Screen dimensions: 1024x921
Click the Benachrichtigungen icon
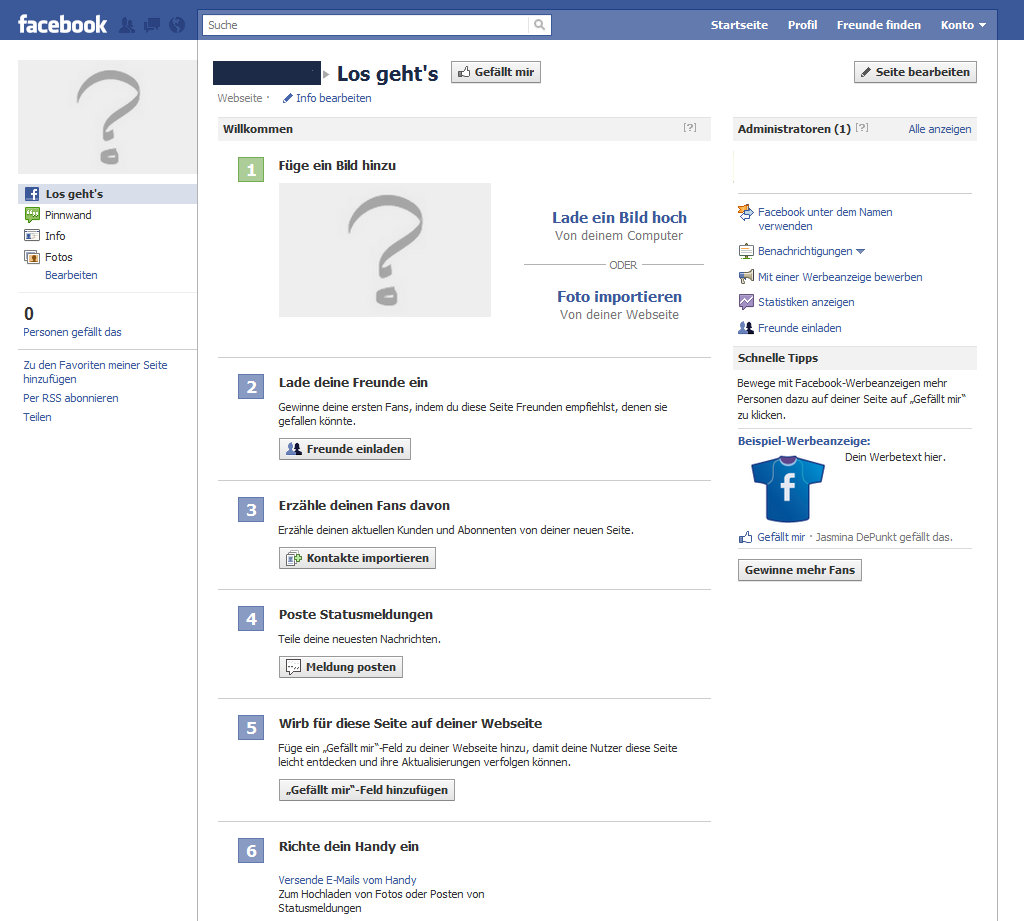point(746,251)
